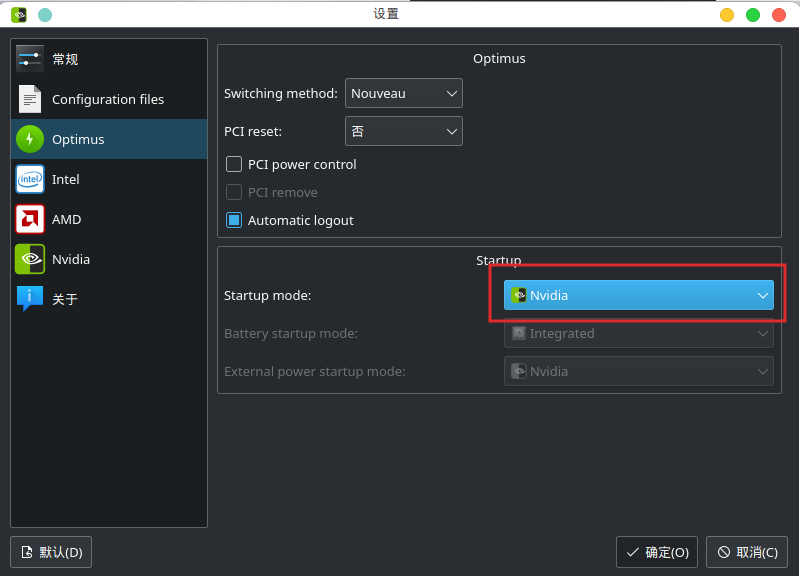Click the yellow minimize window button

click(x=727, y=15)
